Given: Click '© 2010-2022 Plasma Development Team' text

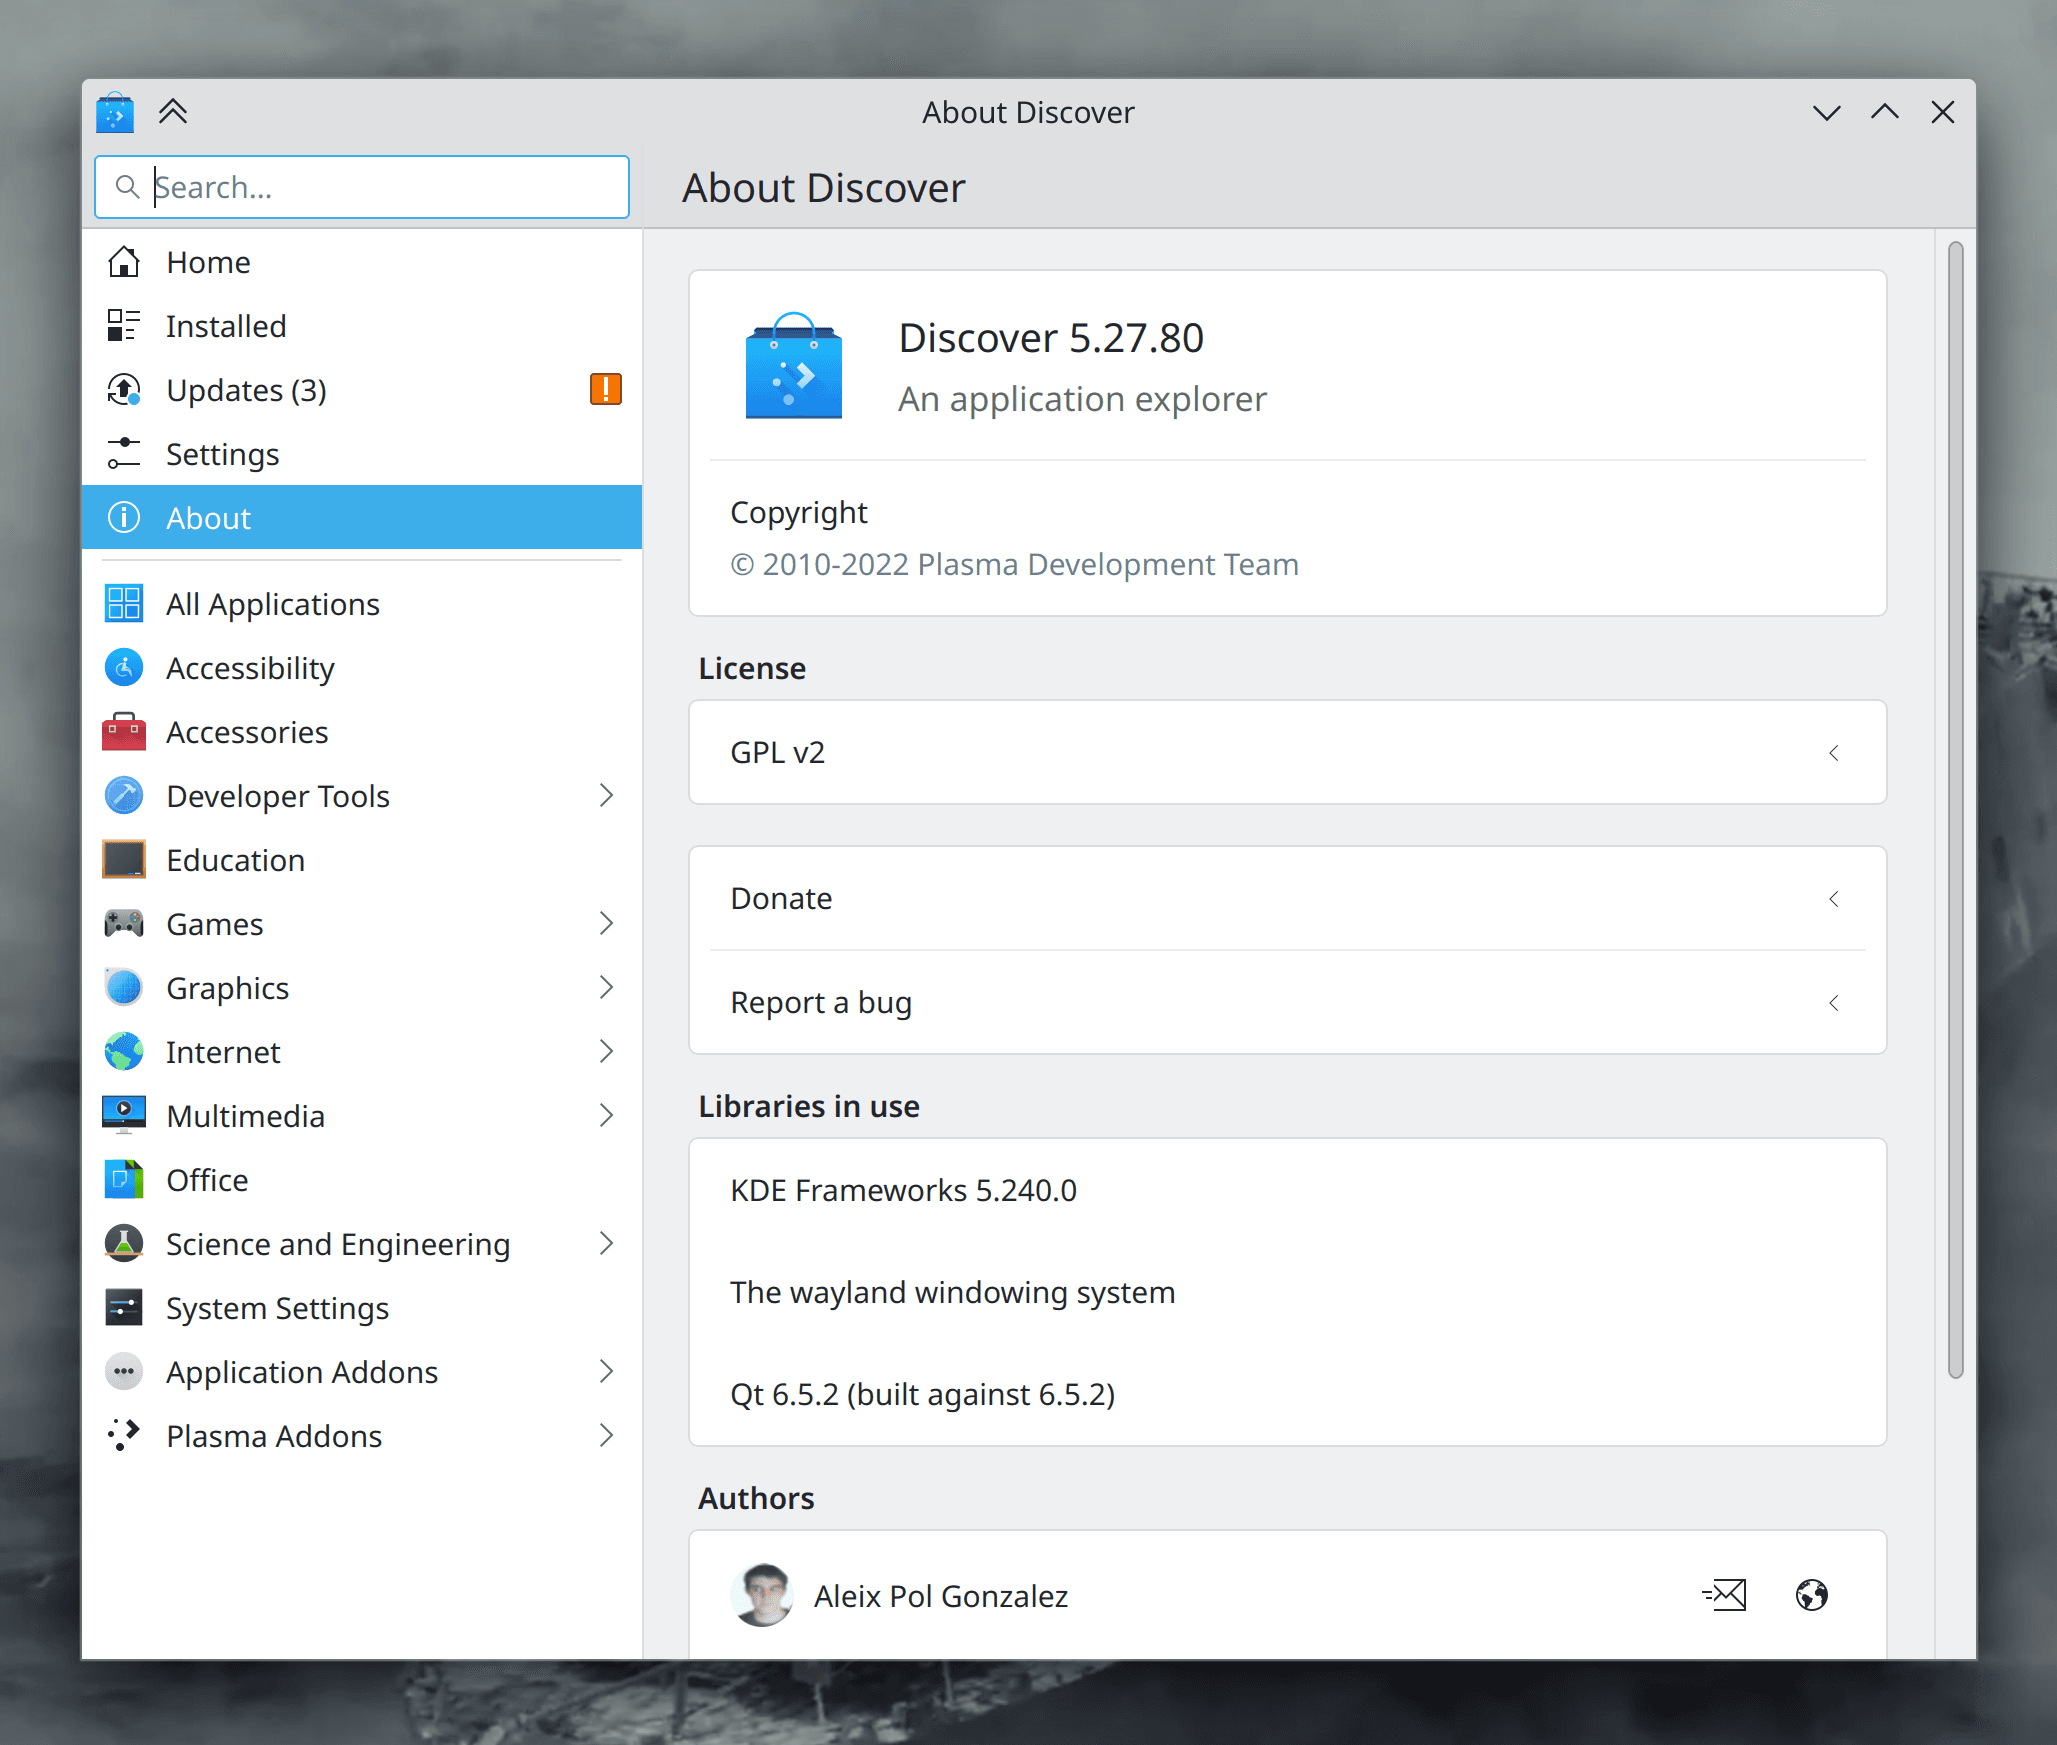Looking at the screenshot, I should (x=1014, y=564).
